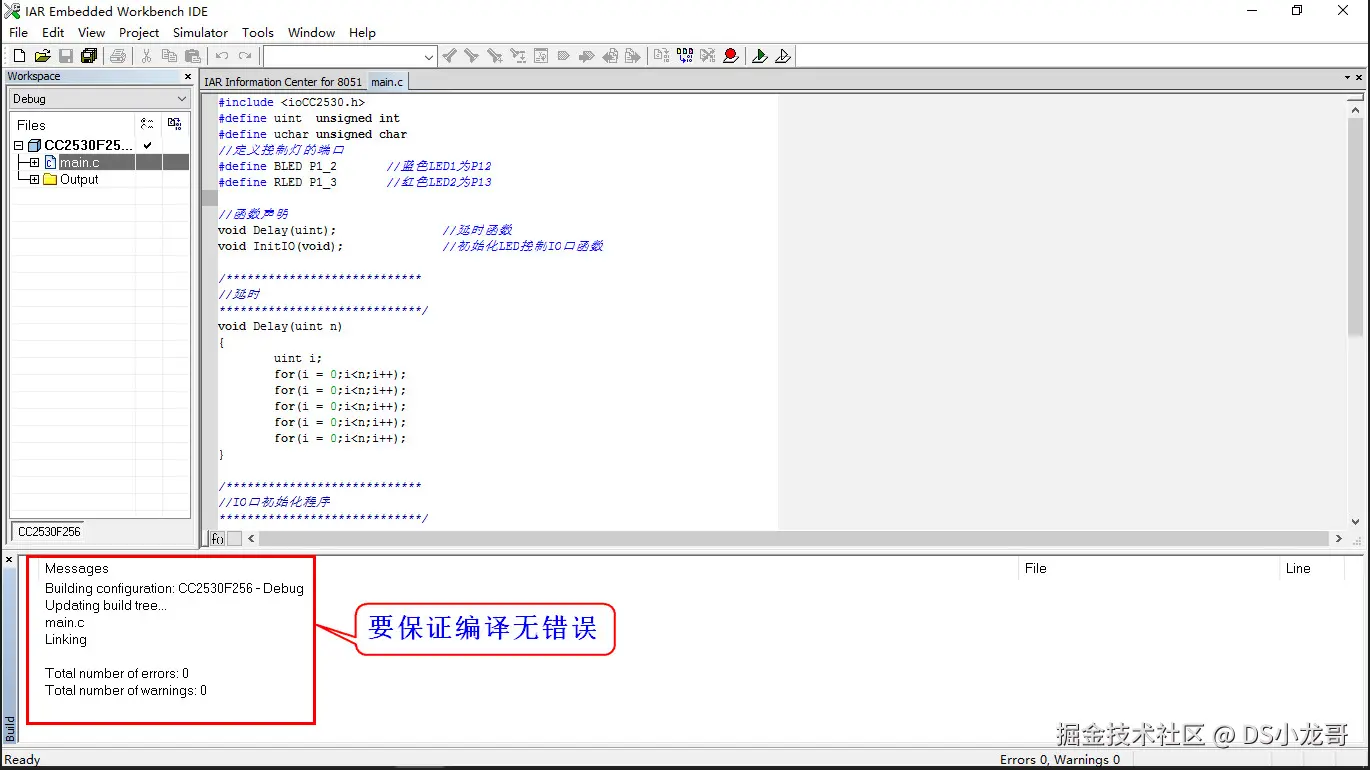Click Debug without Downloading icon
1370x770 pixels.
click(783, 56)
